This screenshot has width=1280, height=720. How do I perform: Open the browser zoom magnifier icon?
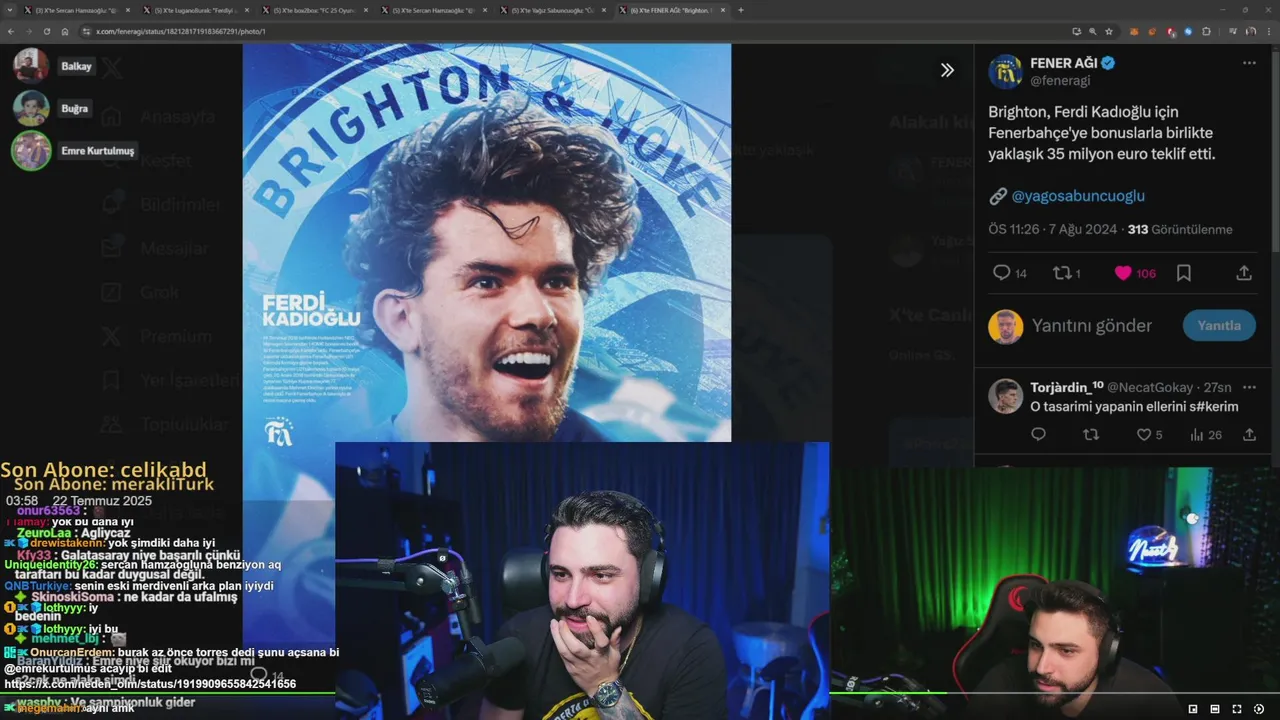coord(1093,31)
